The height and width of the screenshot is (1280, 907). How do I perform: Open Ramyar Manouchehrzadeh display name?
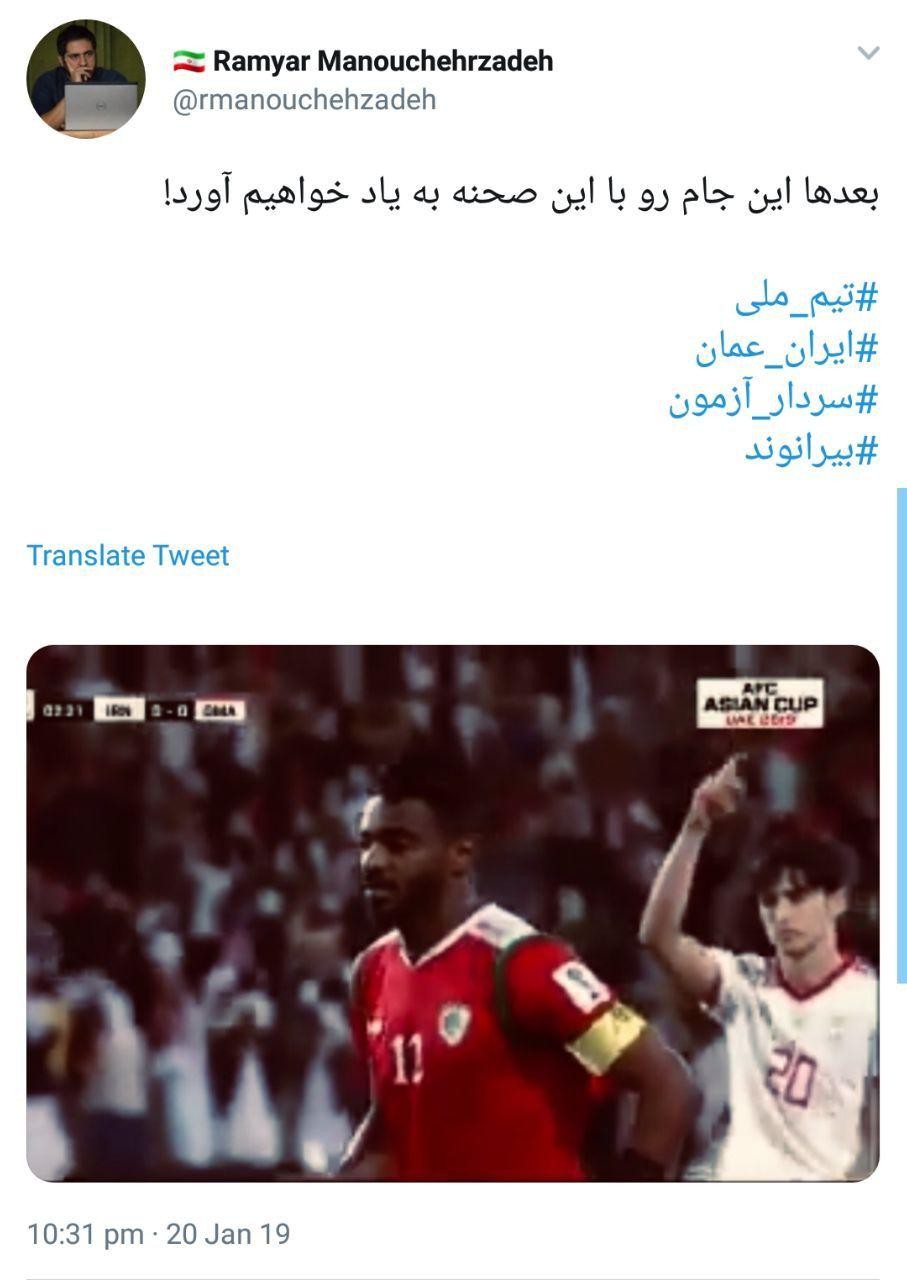pos(383,61)
